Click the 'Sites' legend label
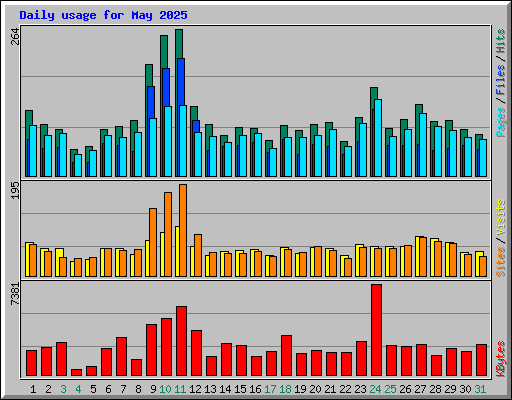The height and width of the screenshot is (400, 512). [500, 262]
